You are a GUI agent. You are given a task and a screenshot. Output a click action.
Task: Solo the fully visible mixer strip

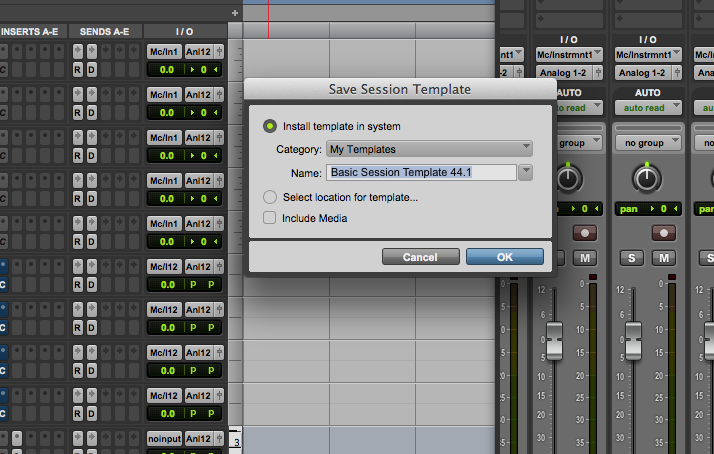pyautogui.click(x=632, y=258)
